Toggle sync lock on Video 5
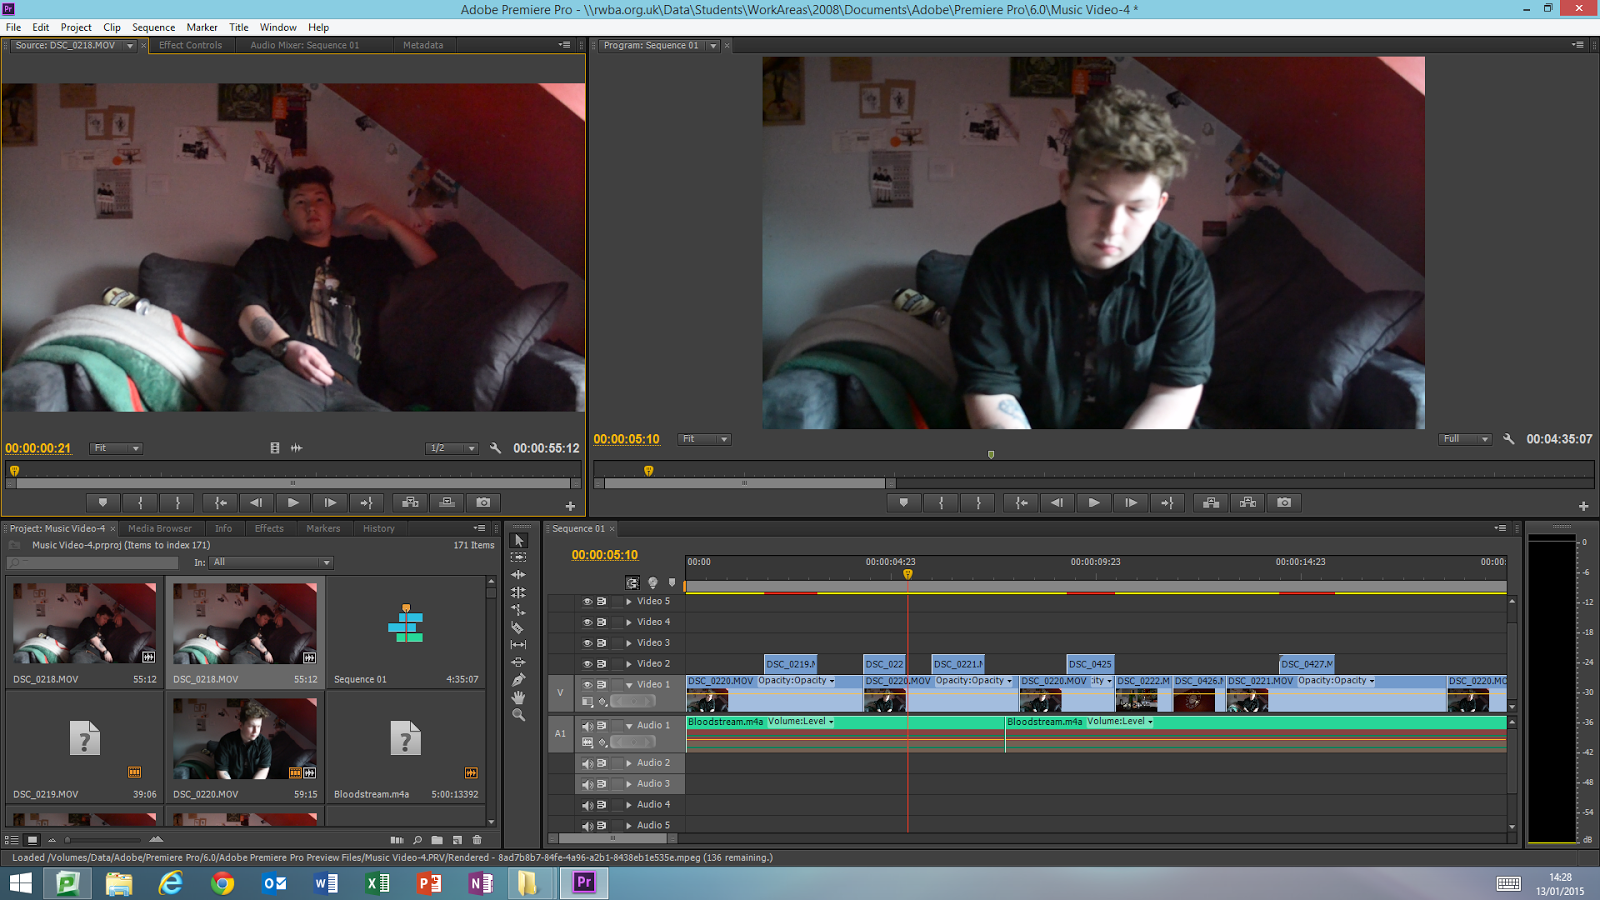1600x900 pixels. click(x=601, y=602)
